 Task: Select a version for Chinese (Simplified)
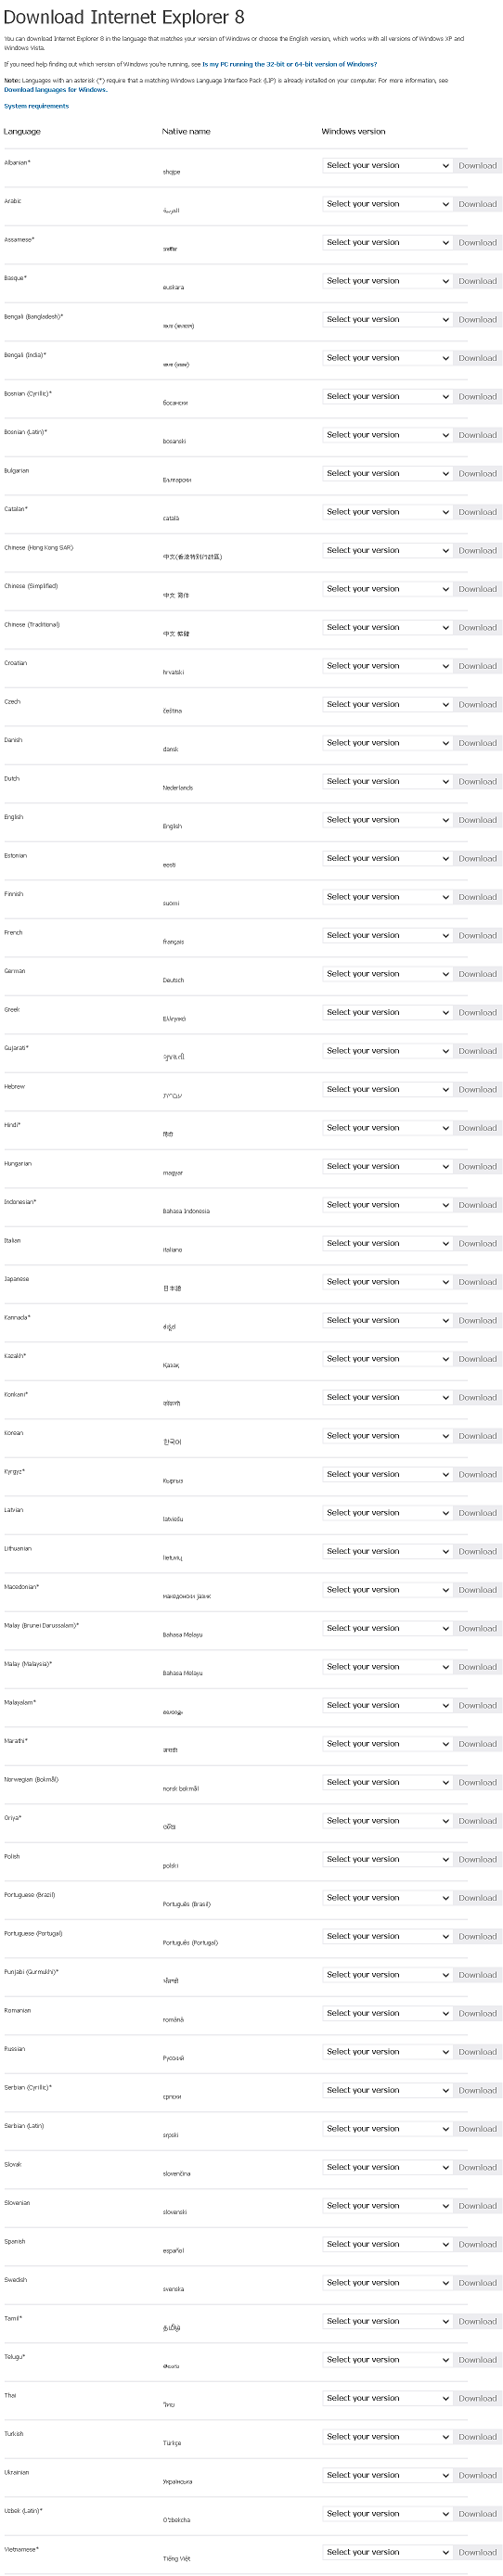pyautogui.click(x=387, y=589)
